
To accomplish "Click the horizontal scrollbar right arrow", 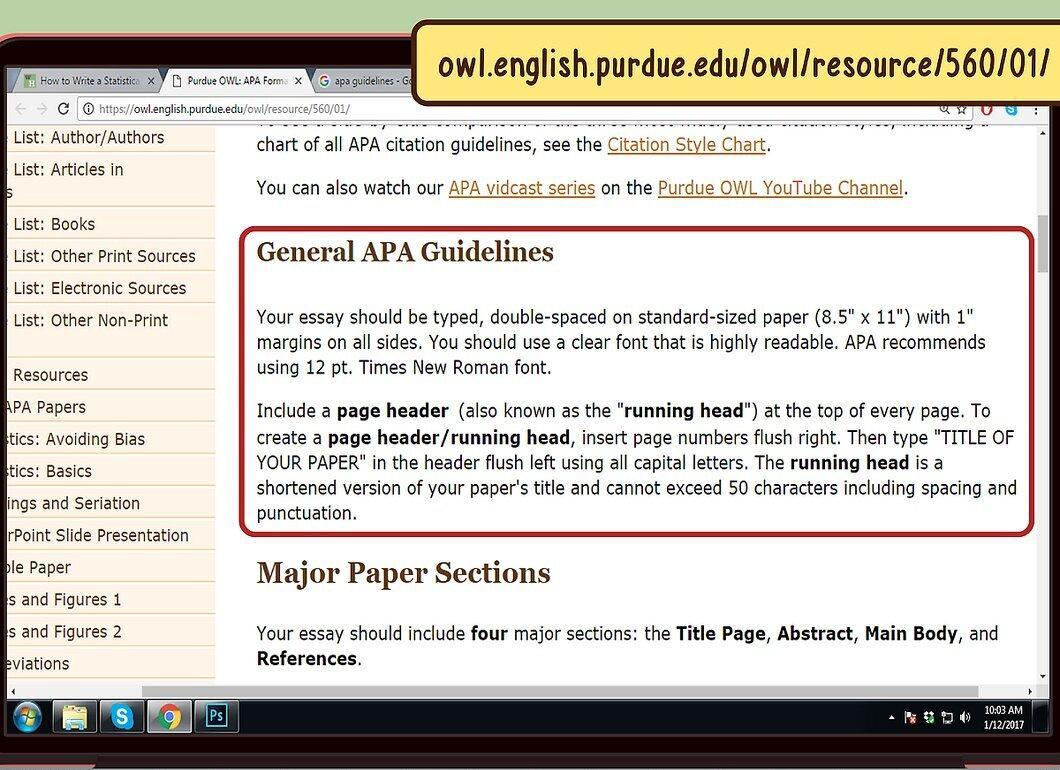I will [1029, 692].
